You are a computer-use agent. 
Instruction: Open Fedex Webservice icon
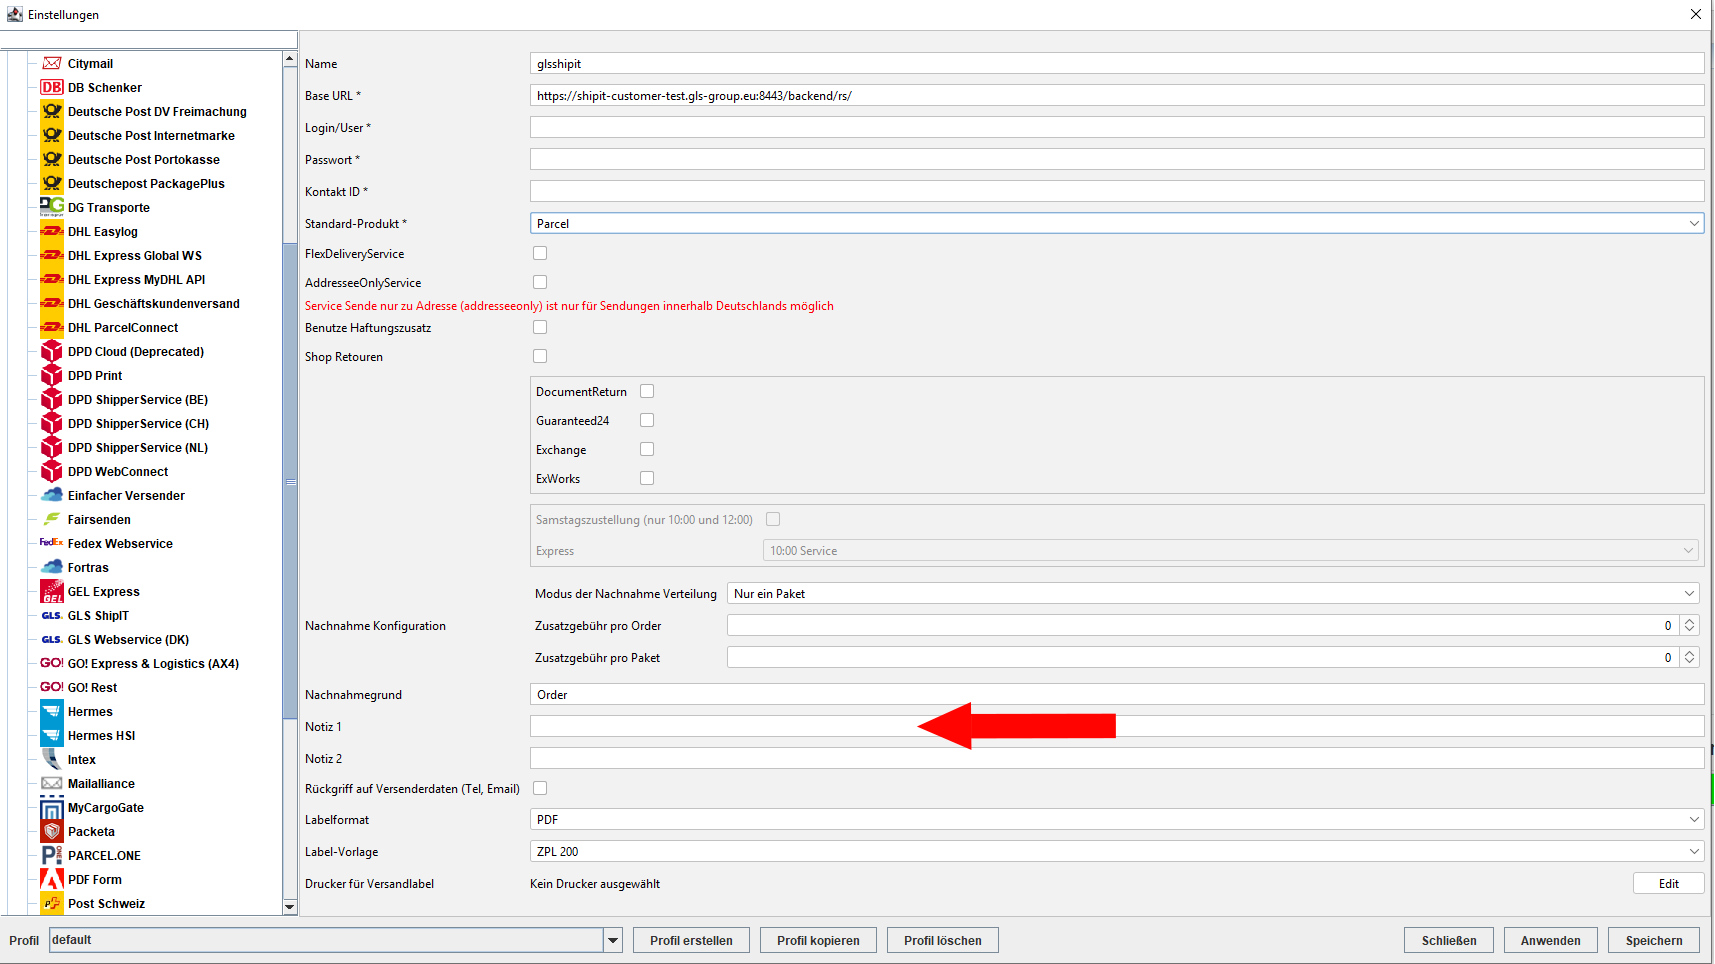coord(52,543)
